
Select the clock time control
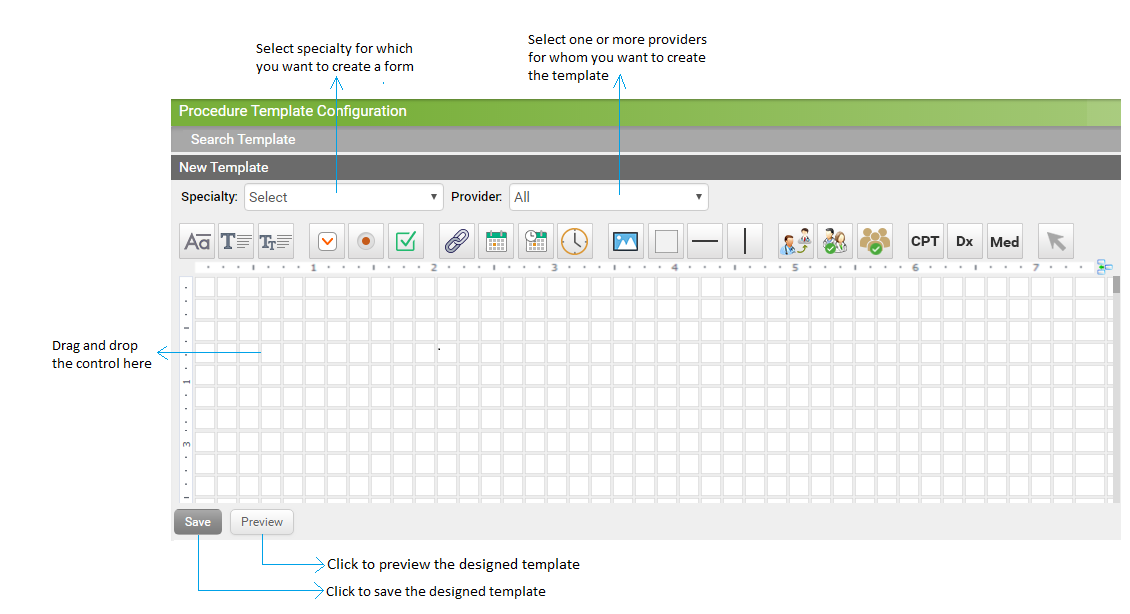tap(574, 241)
